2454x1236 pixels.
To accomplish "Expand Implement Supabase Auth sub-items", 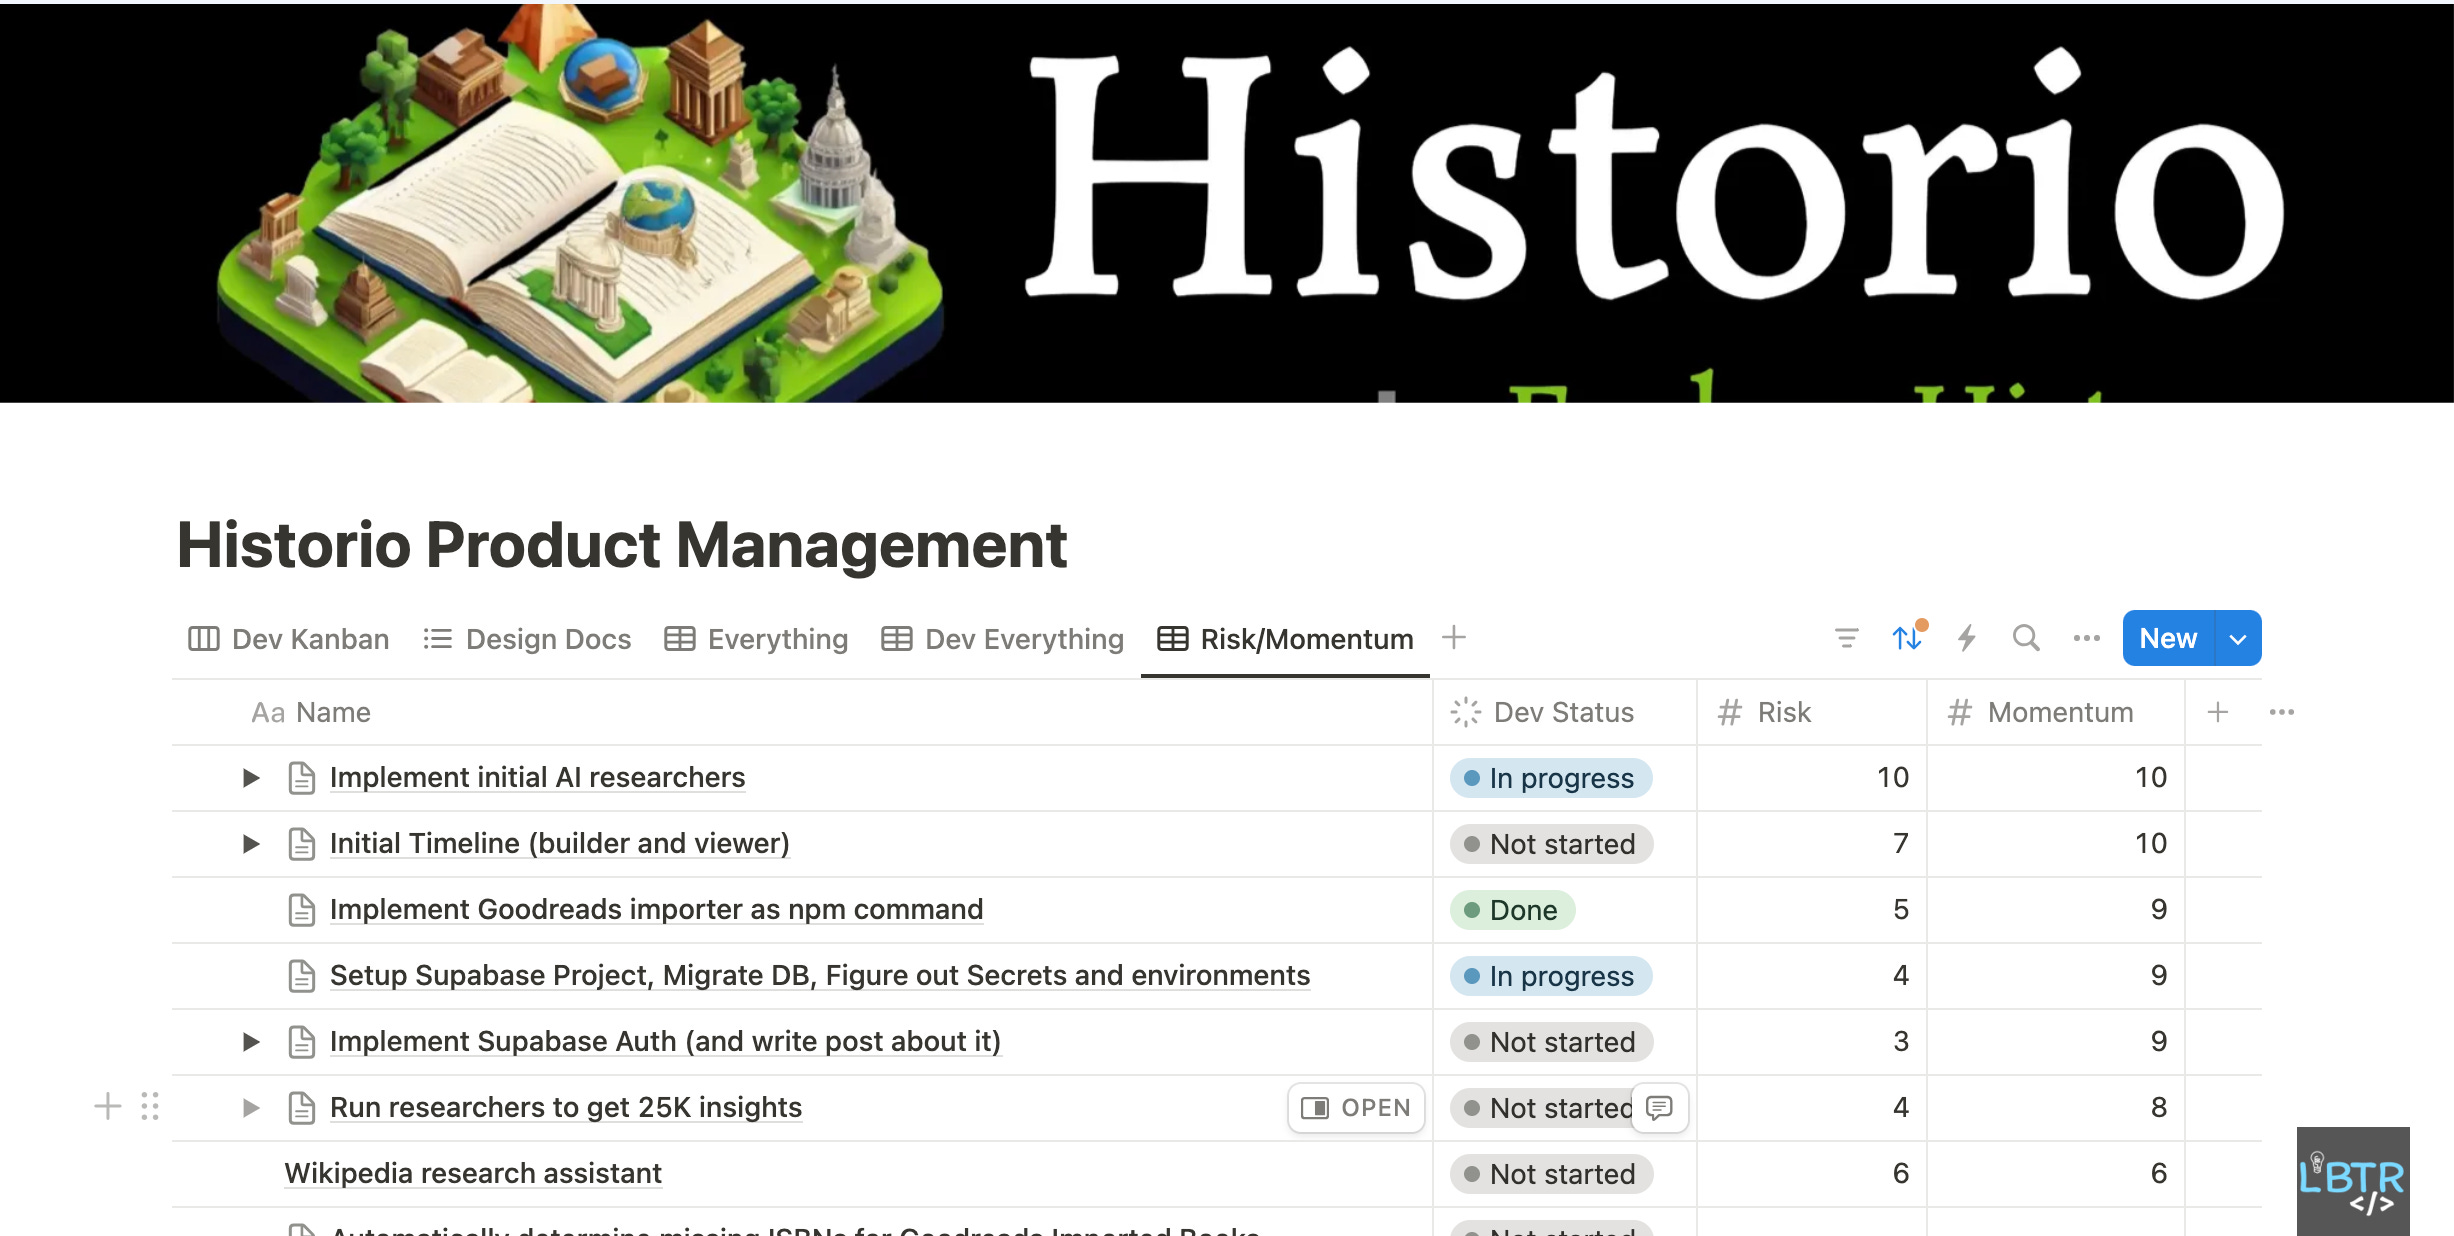I will (251, 1041).
